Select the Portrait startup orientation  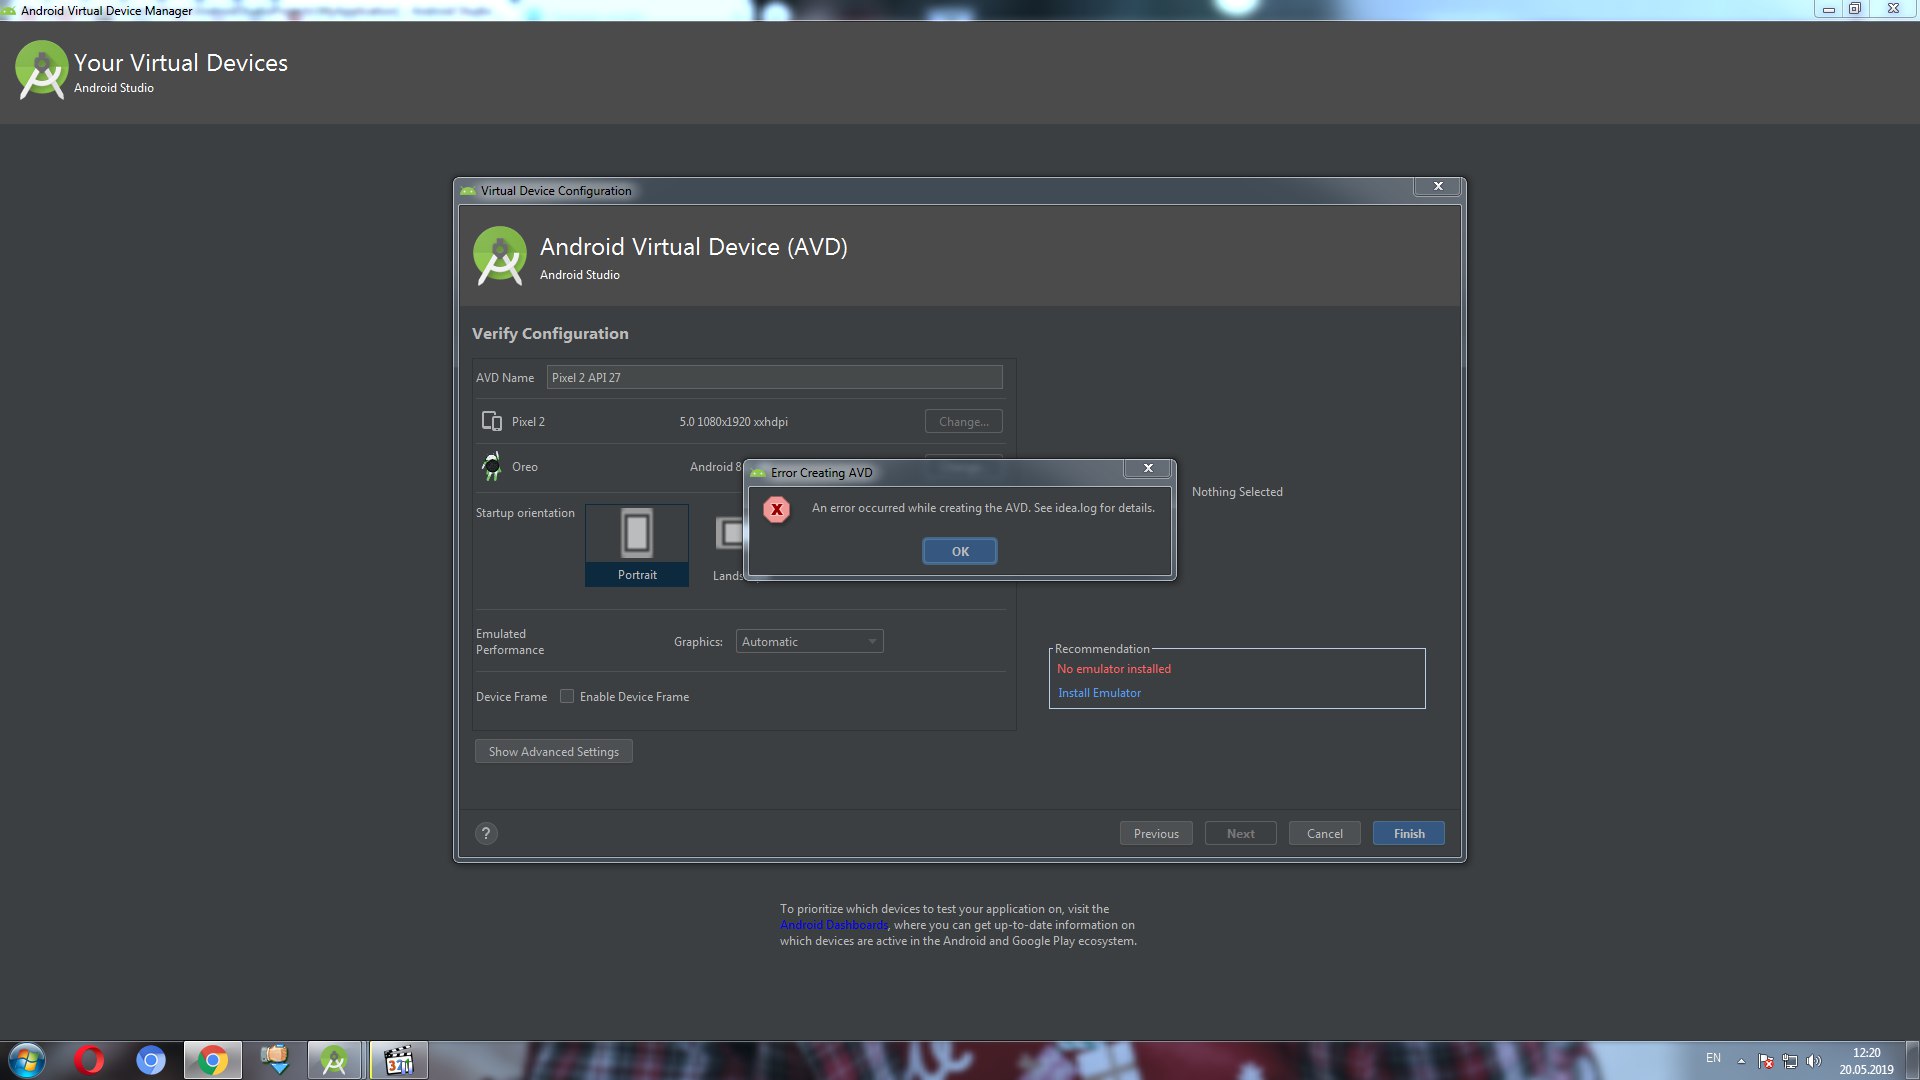(637, 545)
